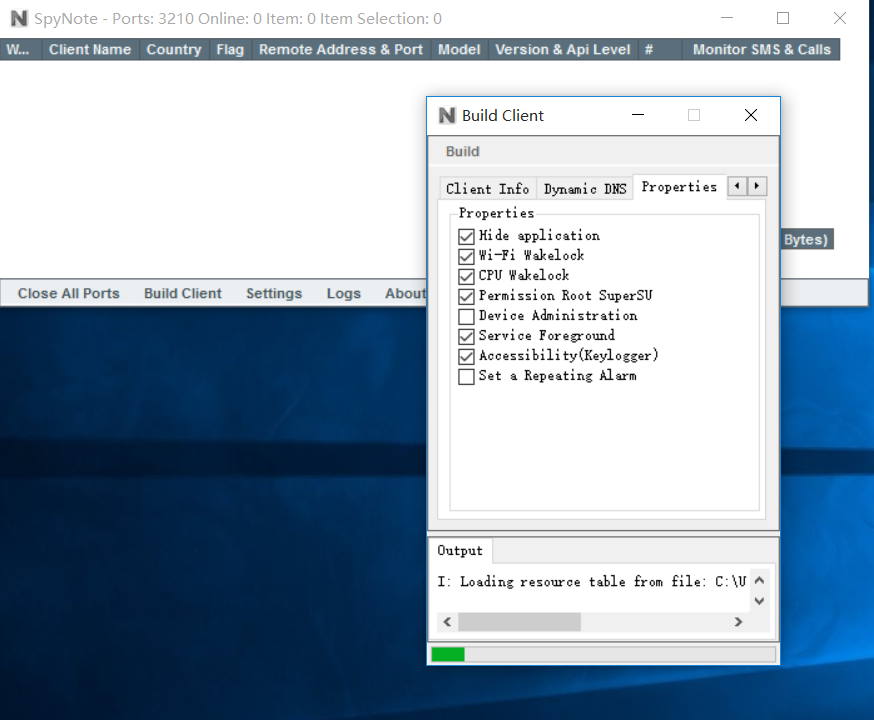Toggle CPU Wakelock checkbox
Viewport: 874px width, 720px height.
coord(467,276)
